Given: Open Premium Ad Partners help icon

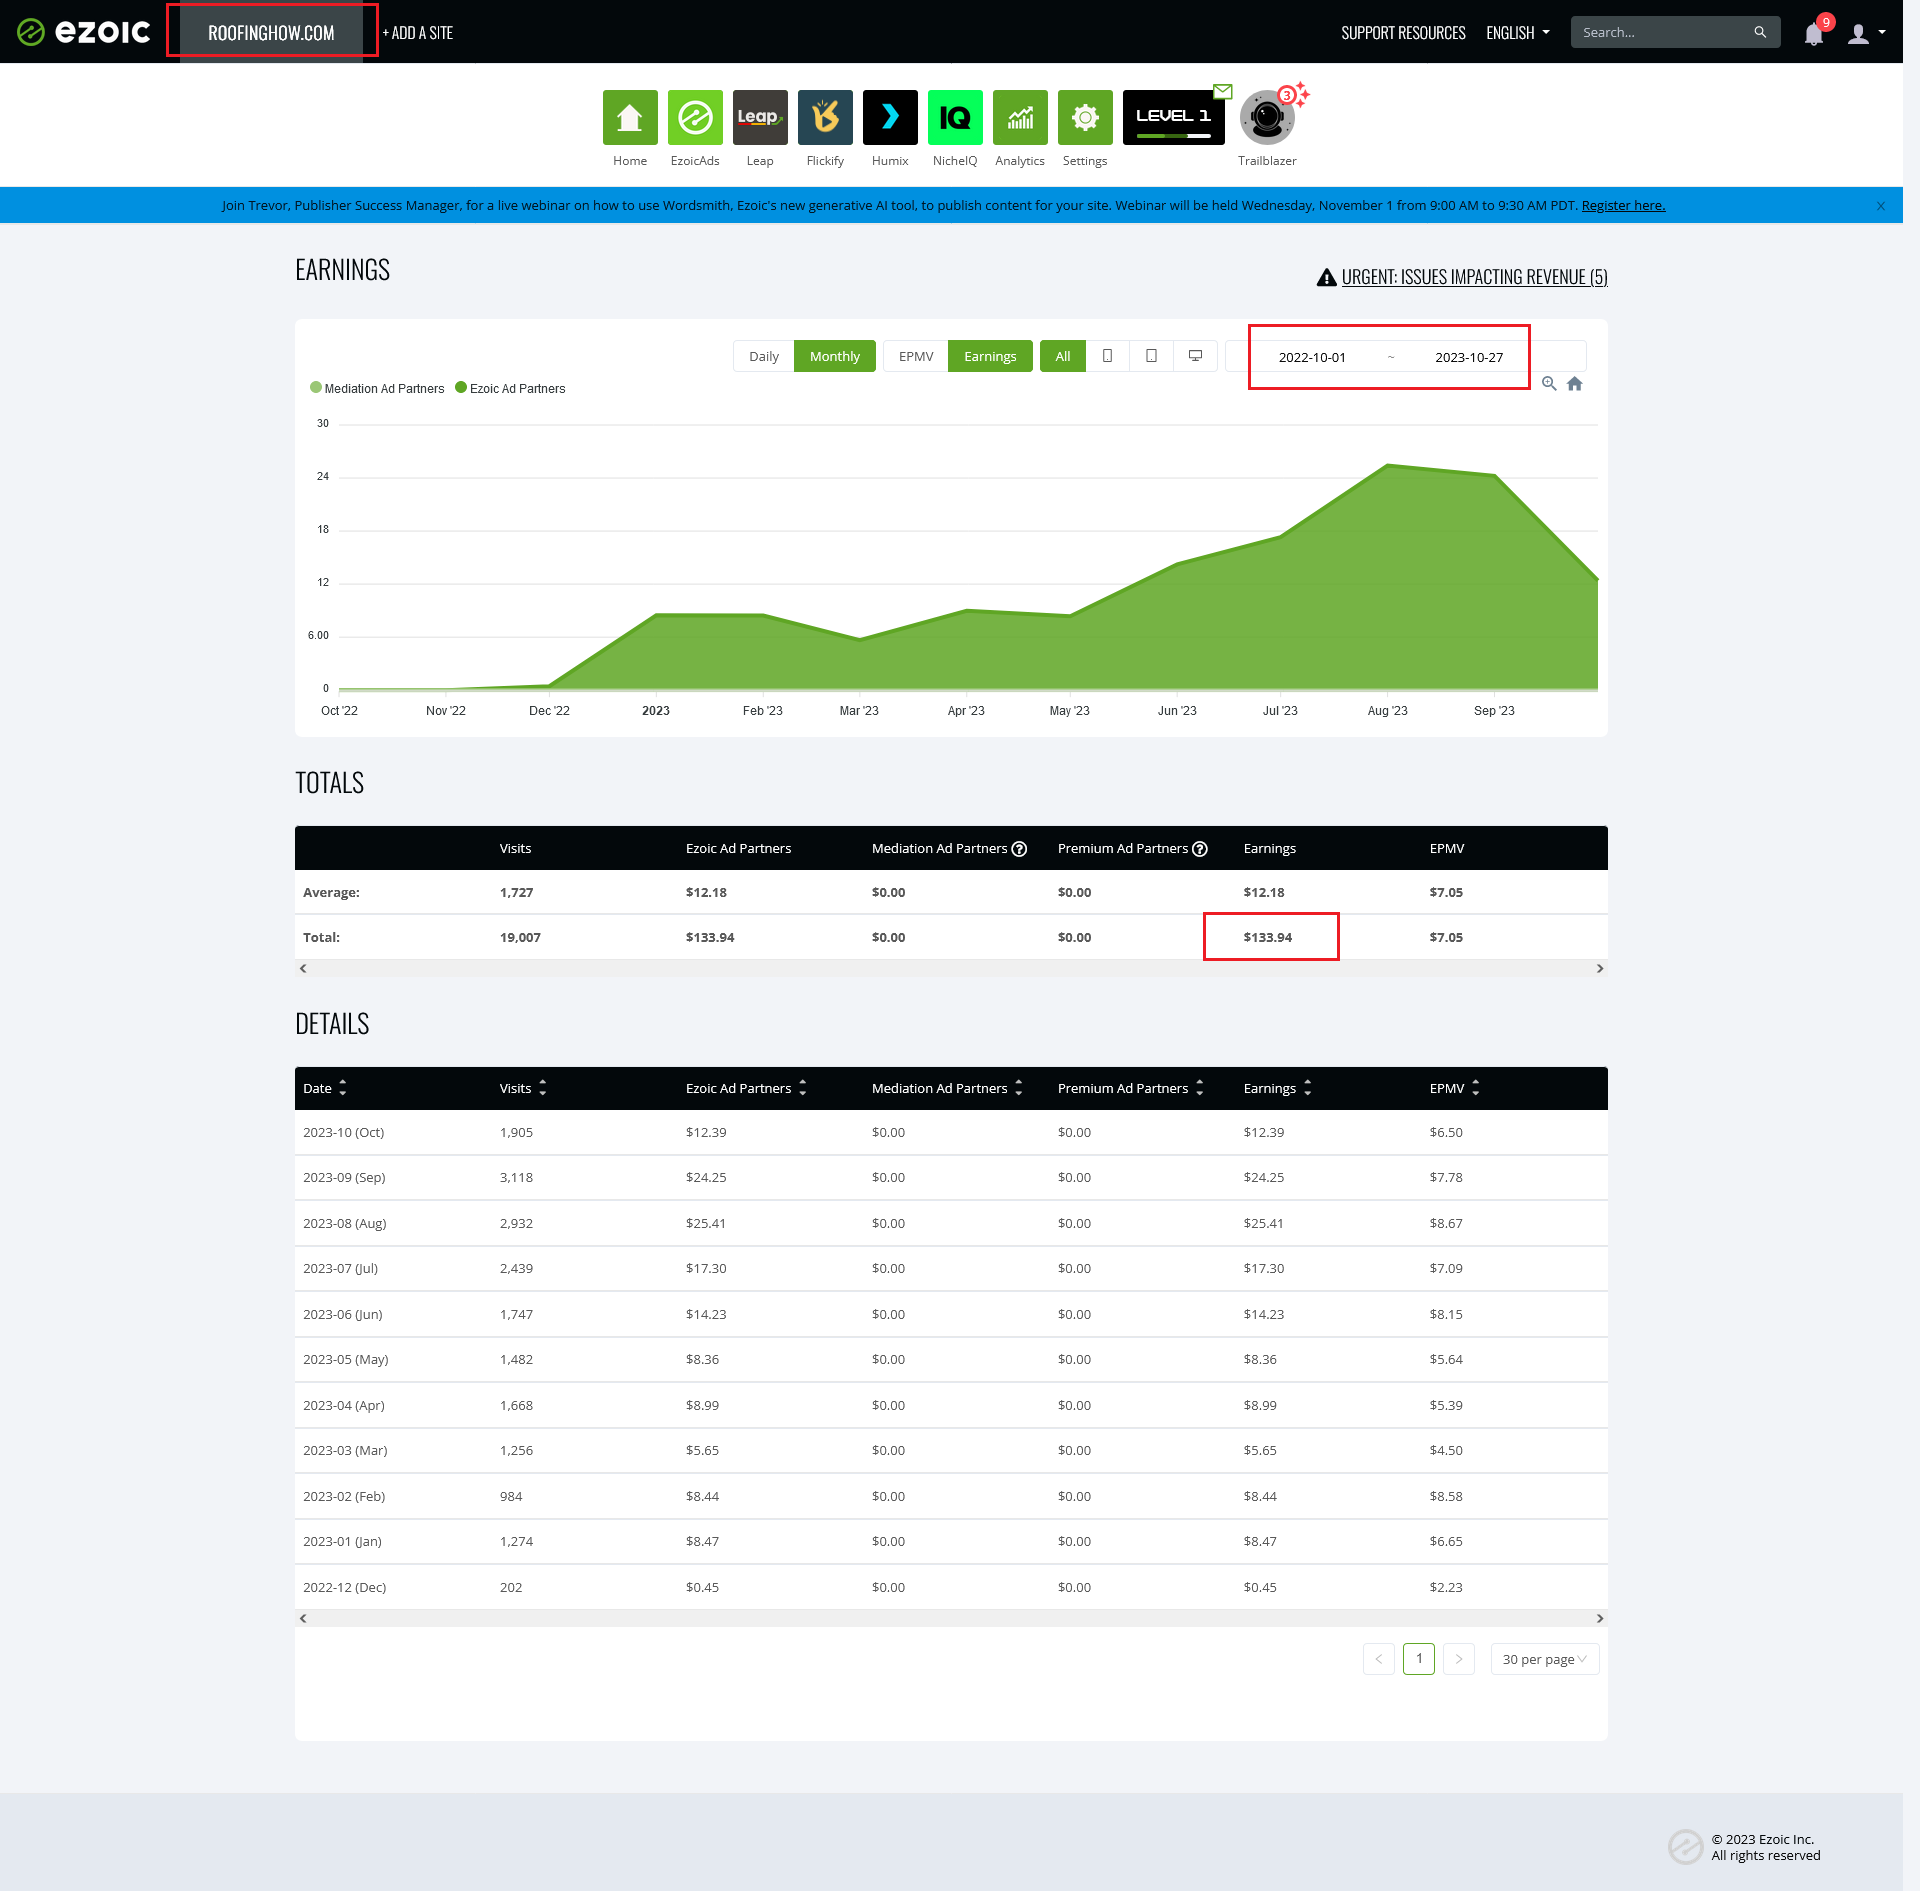Looking at the screenshot, I should [1200, 849].
